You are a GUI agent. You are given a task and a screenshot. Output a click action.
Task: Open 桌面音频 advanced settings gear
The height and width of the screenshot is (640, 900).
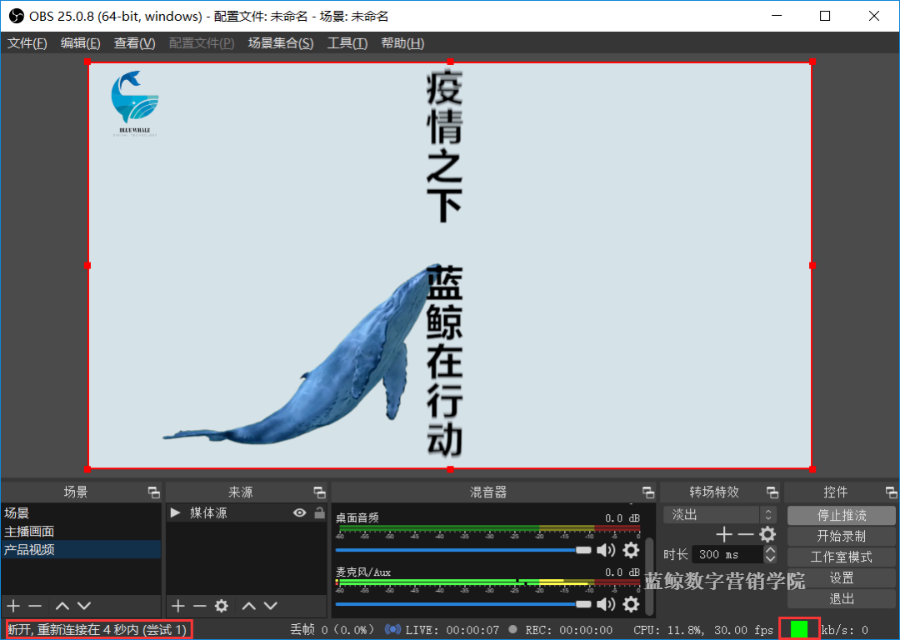point(630,550)
